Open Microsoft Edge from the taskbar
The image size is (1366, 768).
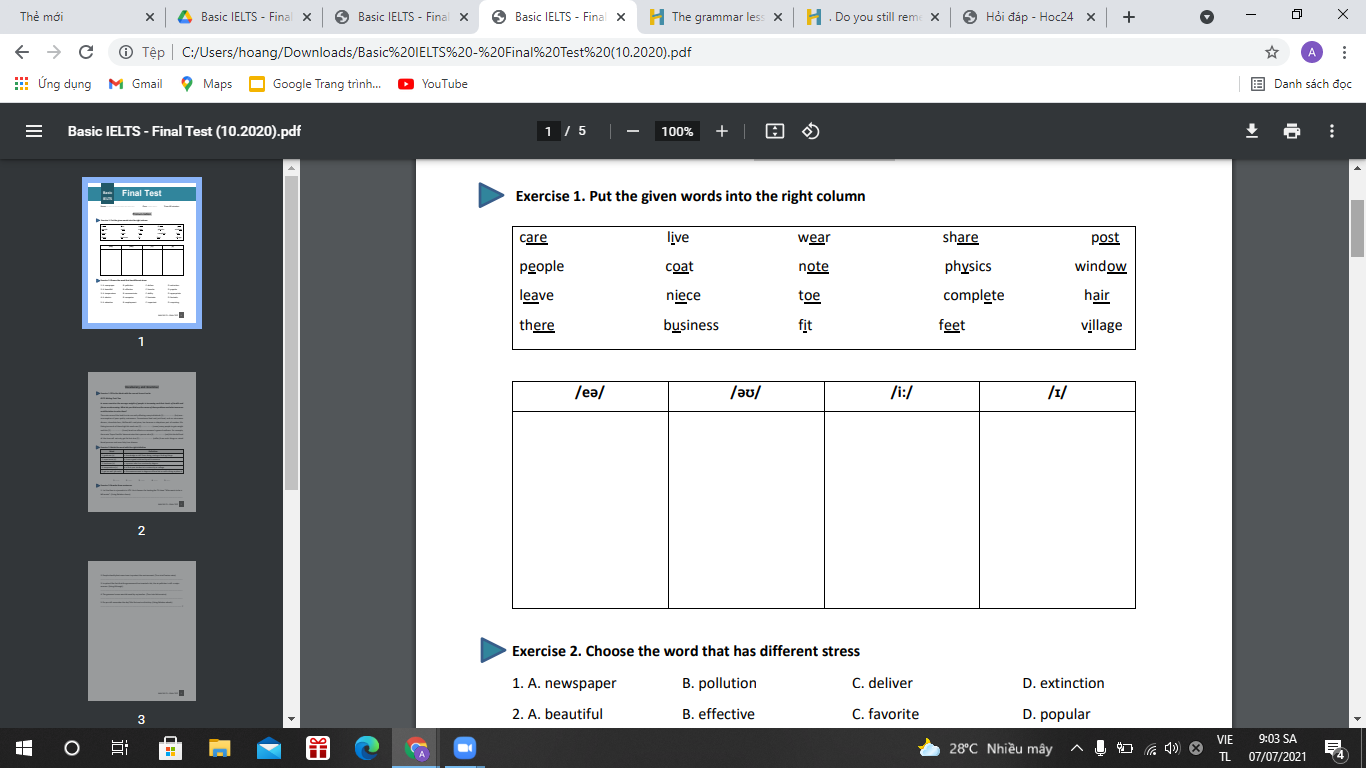(368, 747)
